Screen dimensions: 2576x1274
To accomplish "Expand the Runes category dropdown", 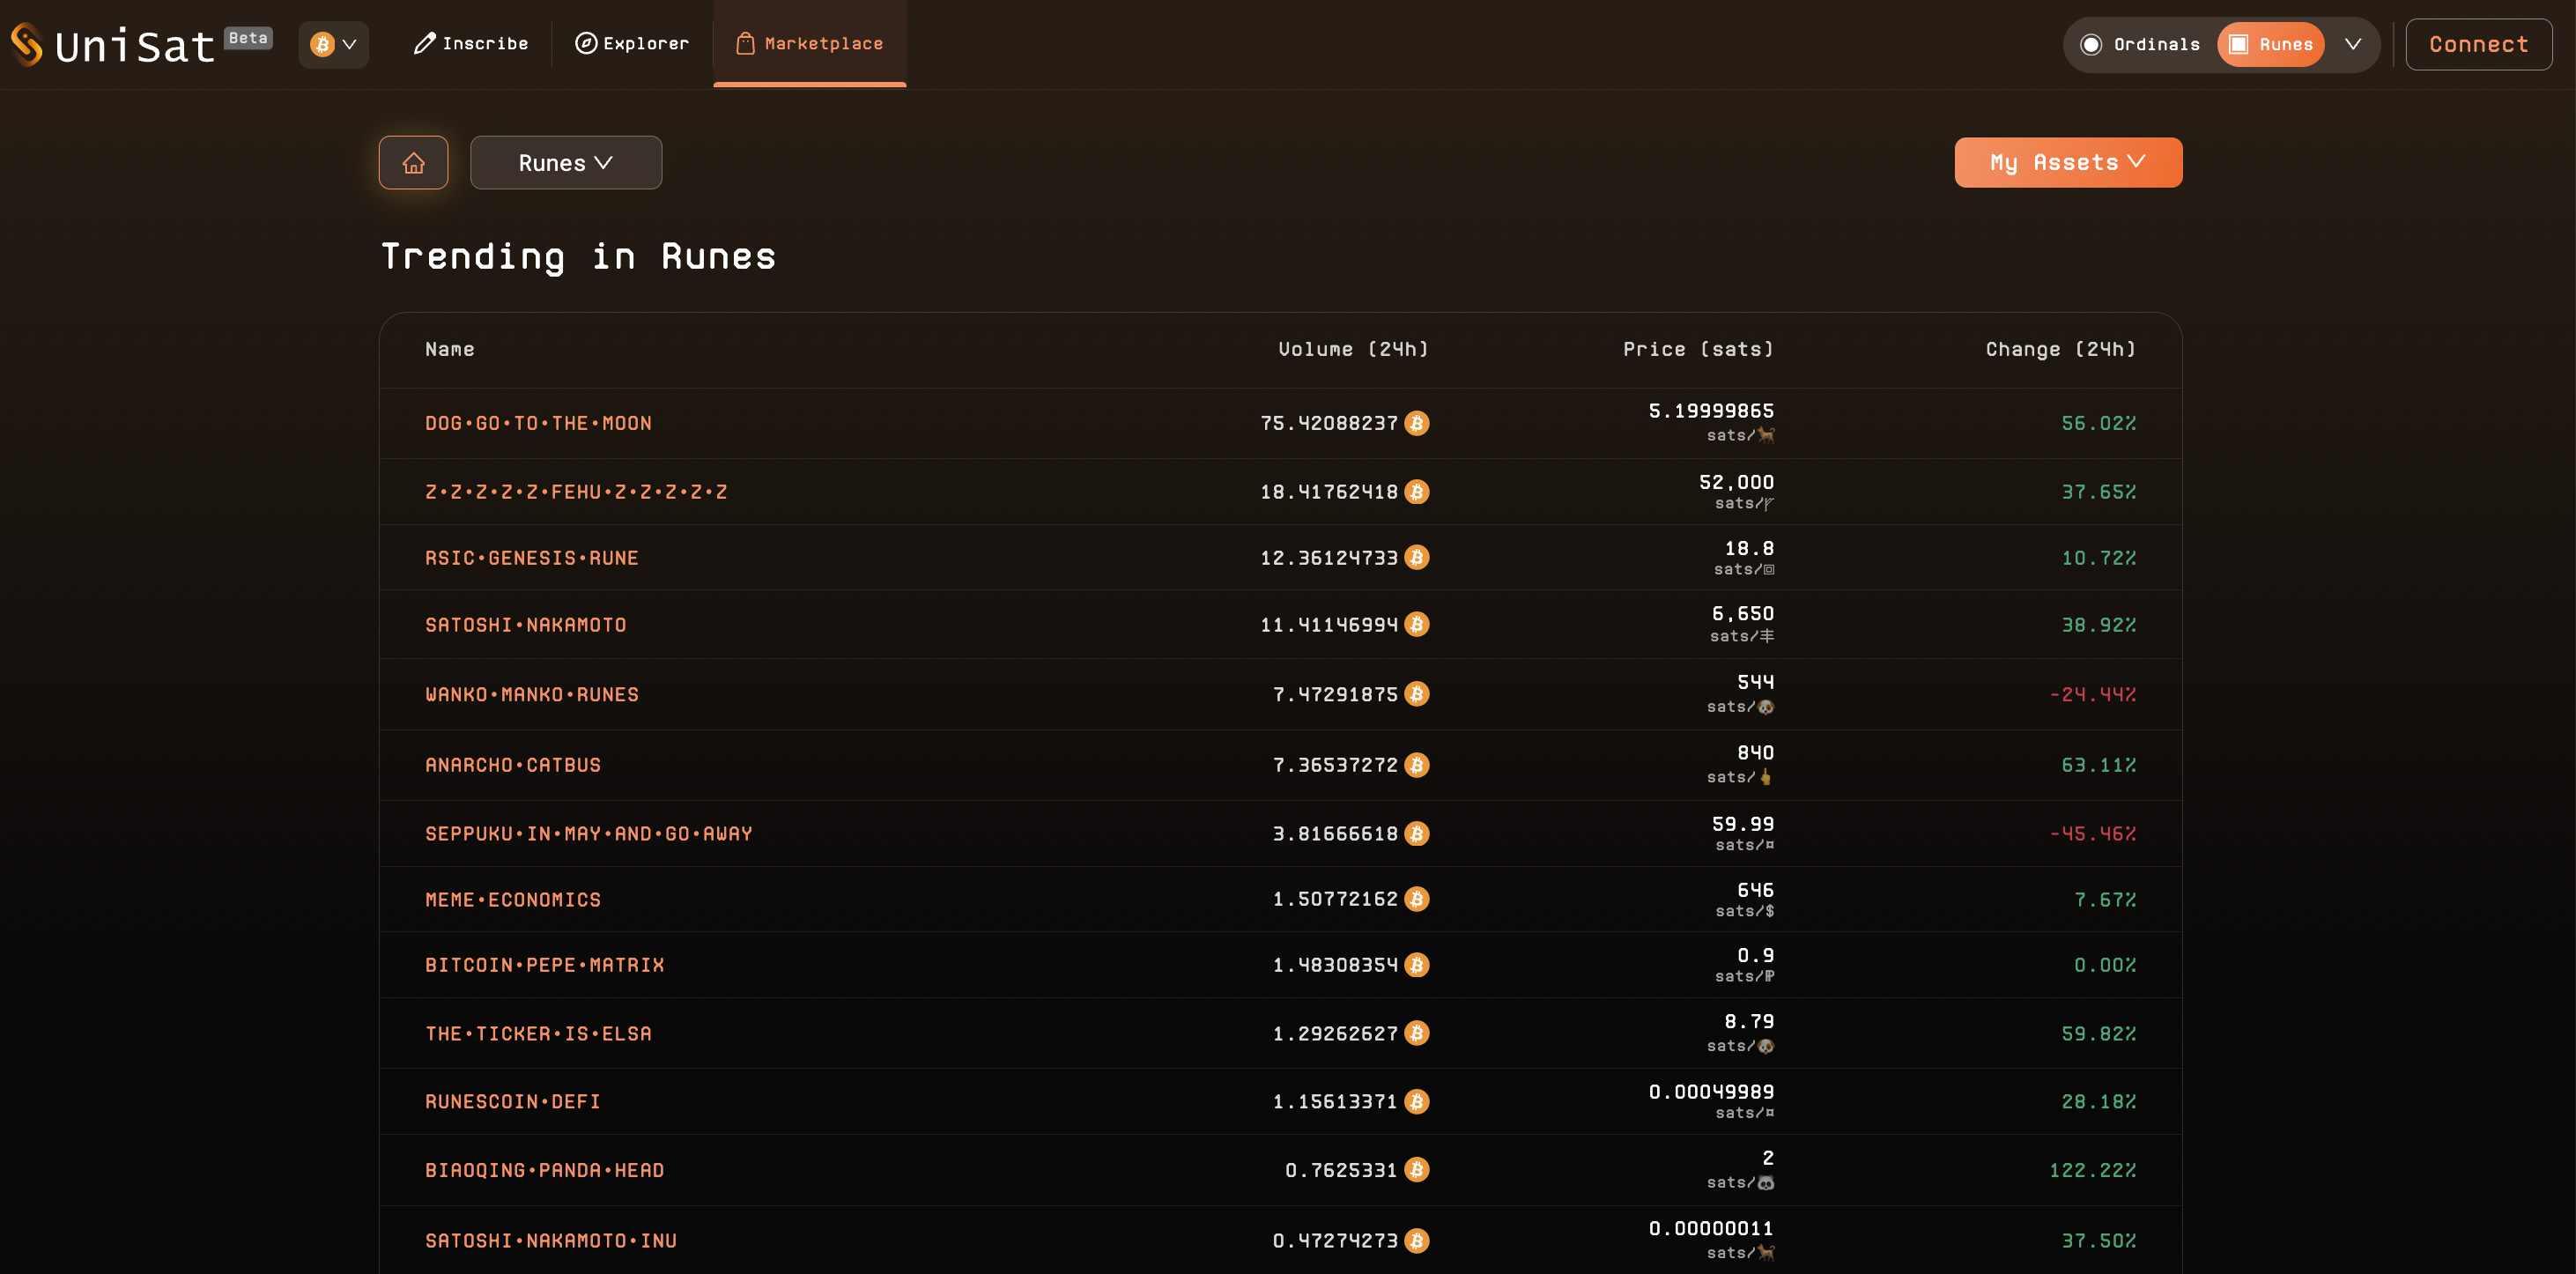I will (566, 163).
